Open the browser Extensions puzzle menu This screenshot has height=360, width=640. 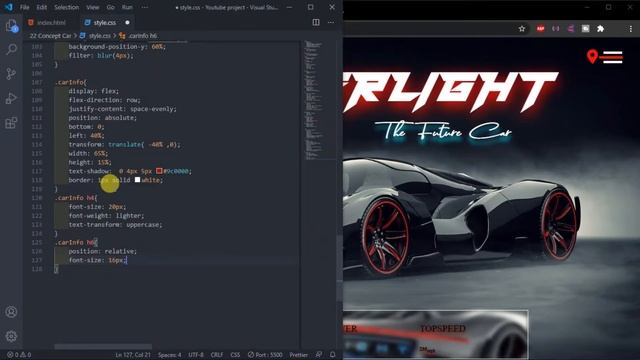point(600,29)
